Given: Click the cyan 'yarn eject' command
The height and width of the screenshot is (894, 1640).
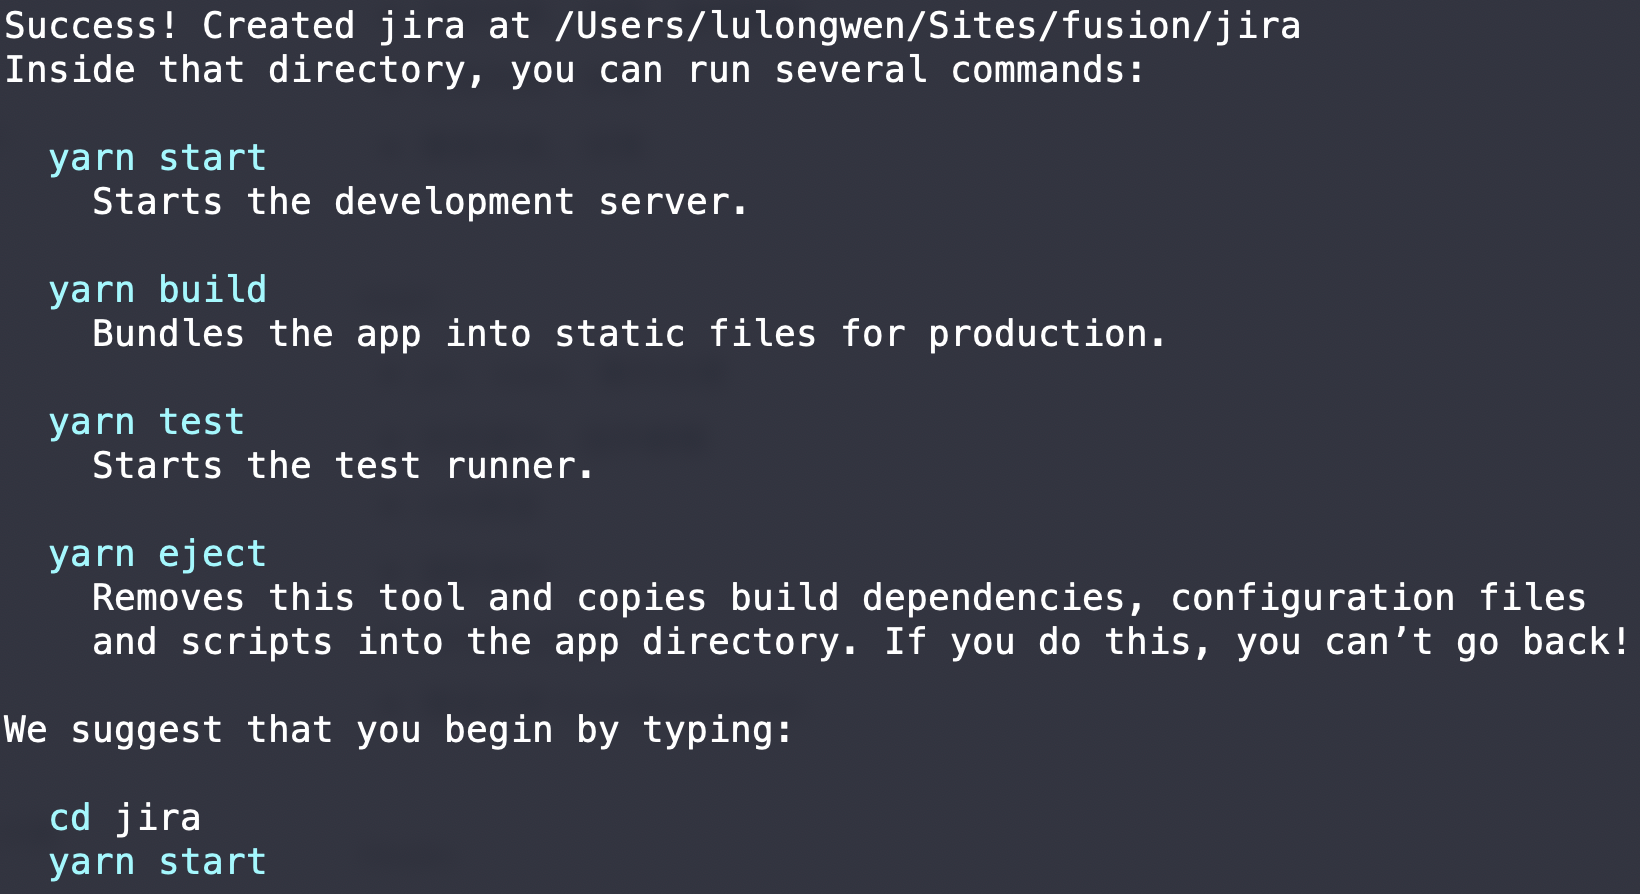Looking at the screenshot, I should click(158, 554).
